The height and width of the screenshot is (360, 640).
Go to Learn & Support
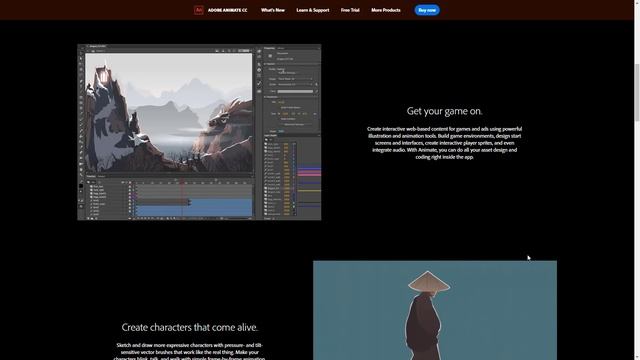[x=313, y=10]
